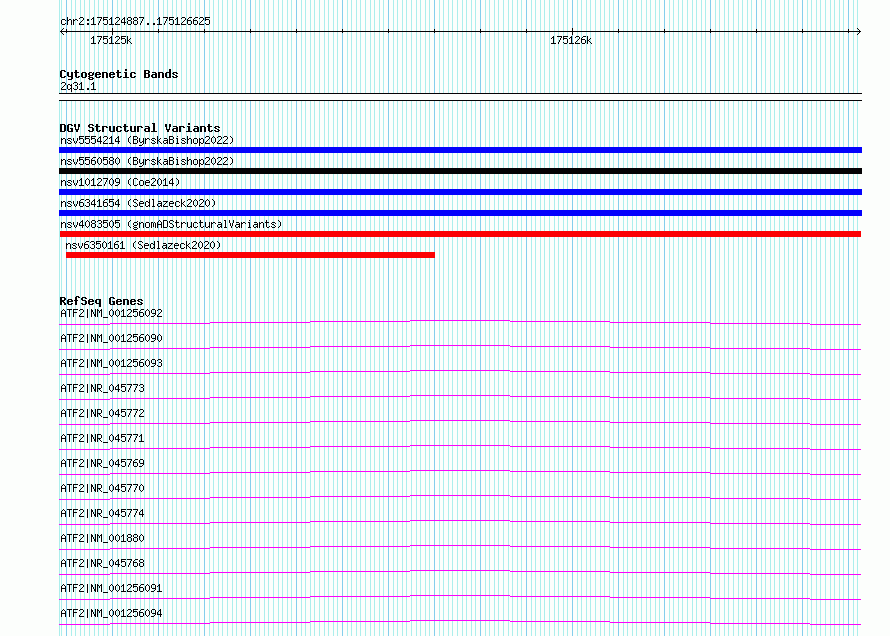
Task: Click the nsv5554214 (ByrskaBishop2022) variant label
Action: 147,140
